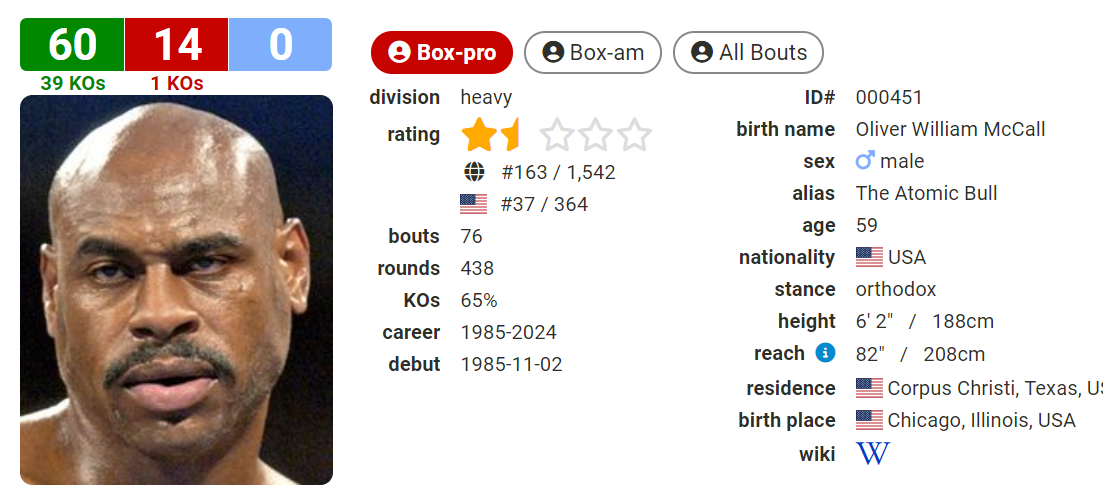The image size is (1103, 494).
Task: Open the Wikipedia wiki icon
Action: 872,453
